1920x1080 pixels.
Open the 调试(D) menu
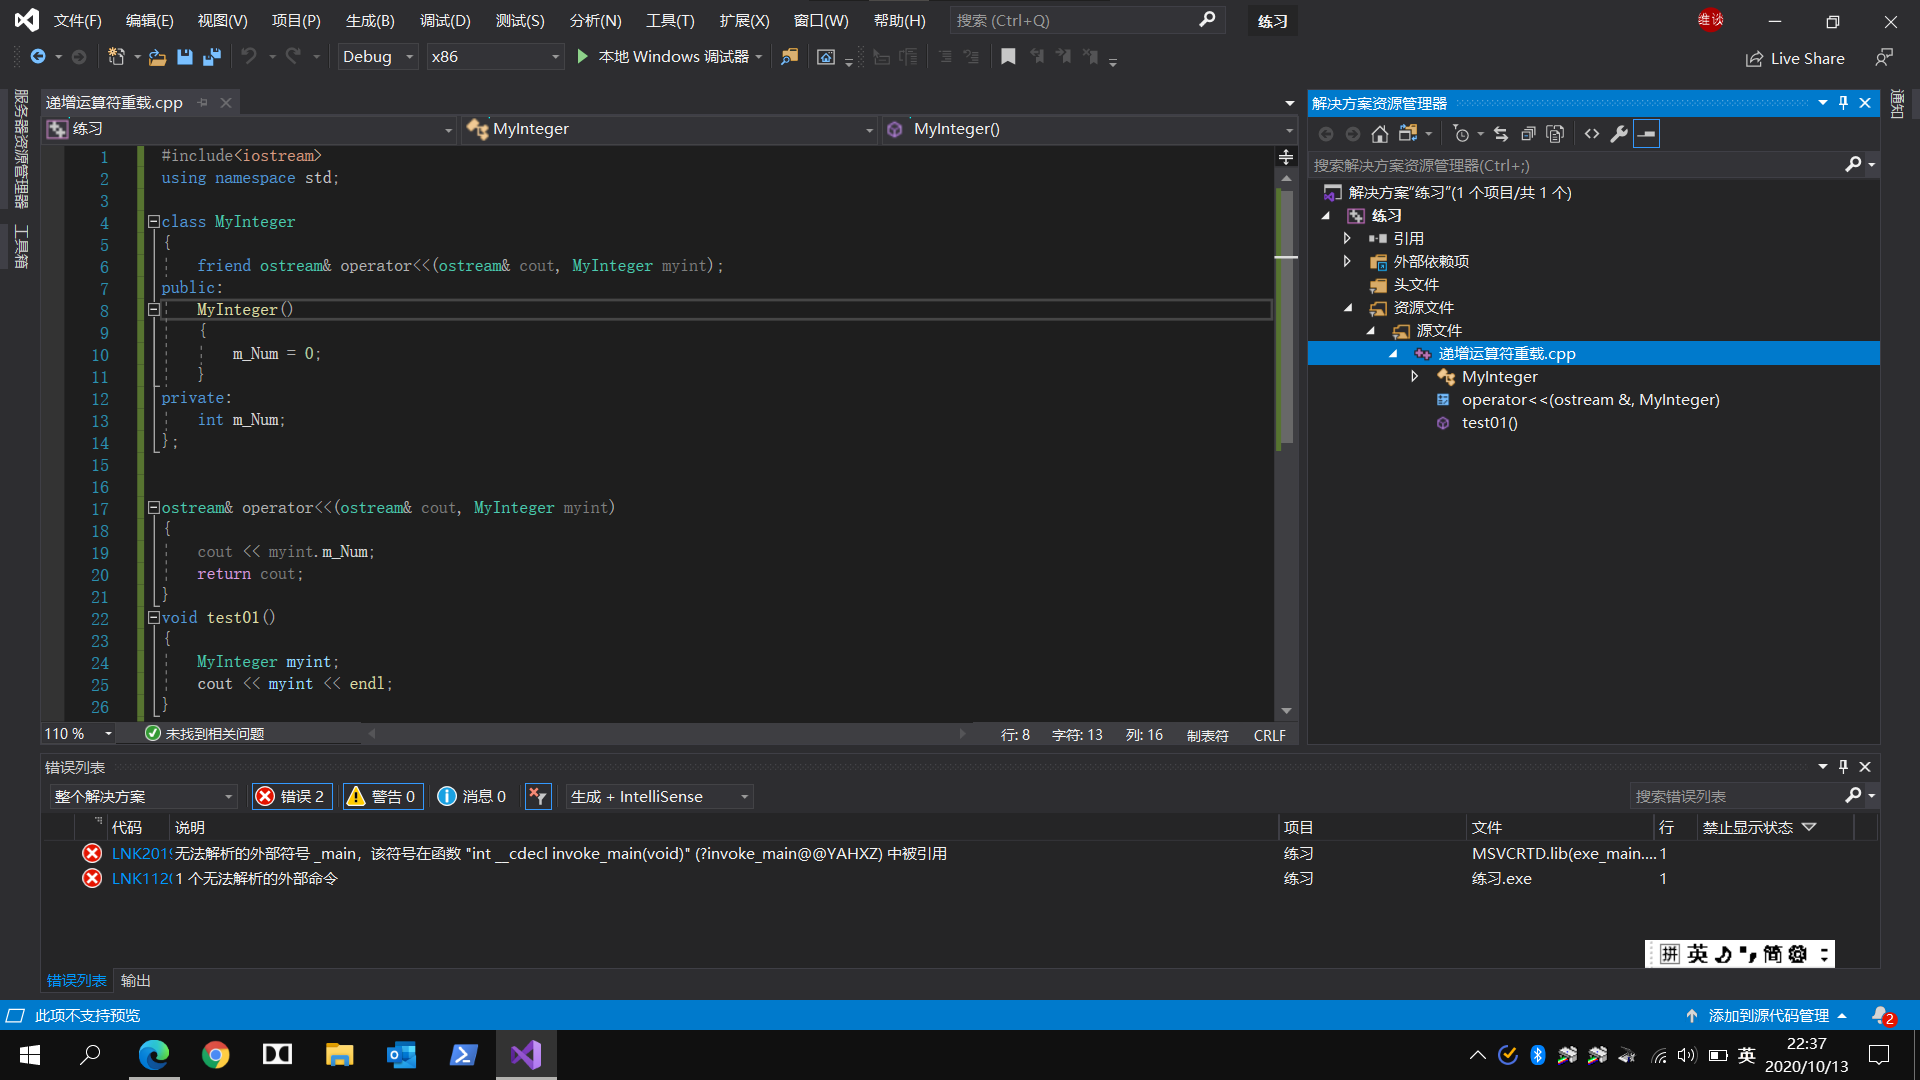(445, 21)
